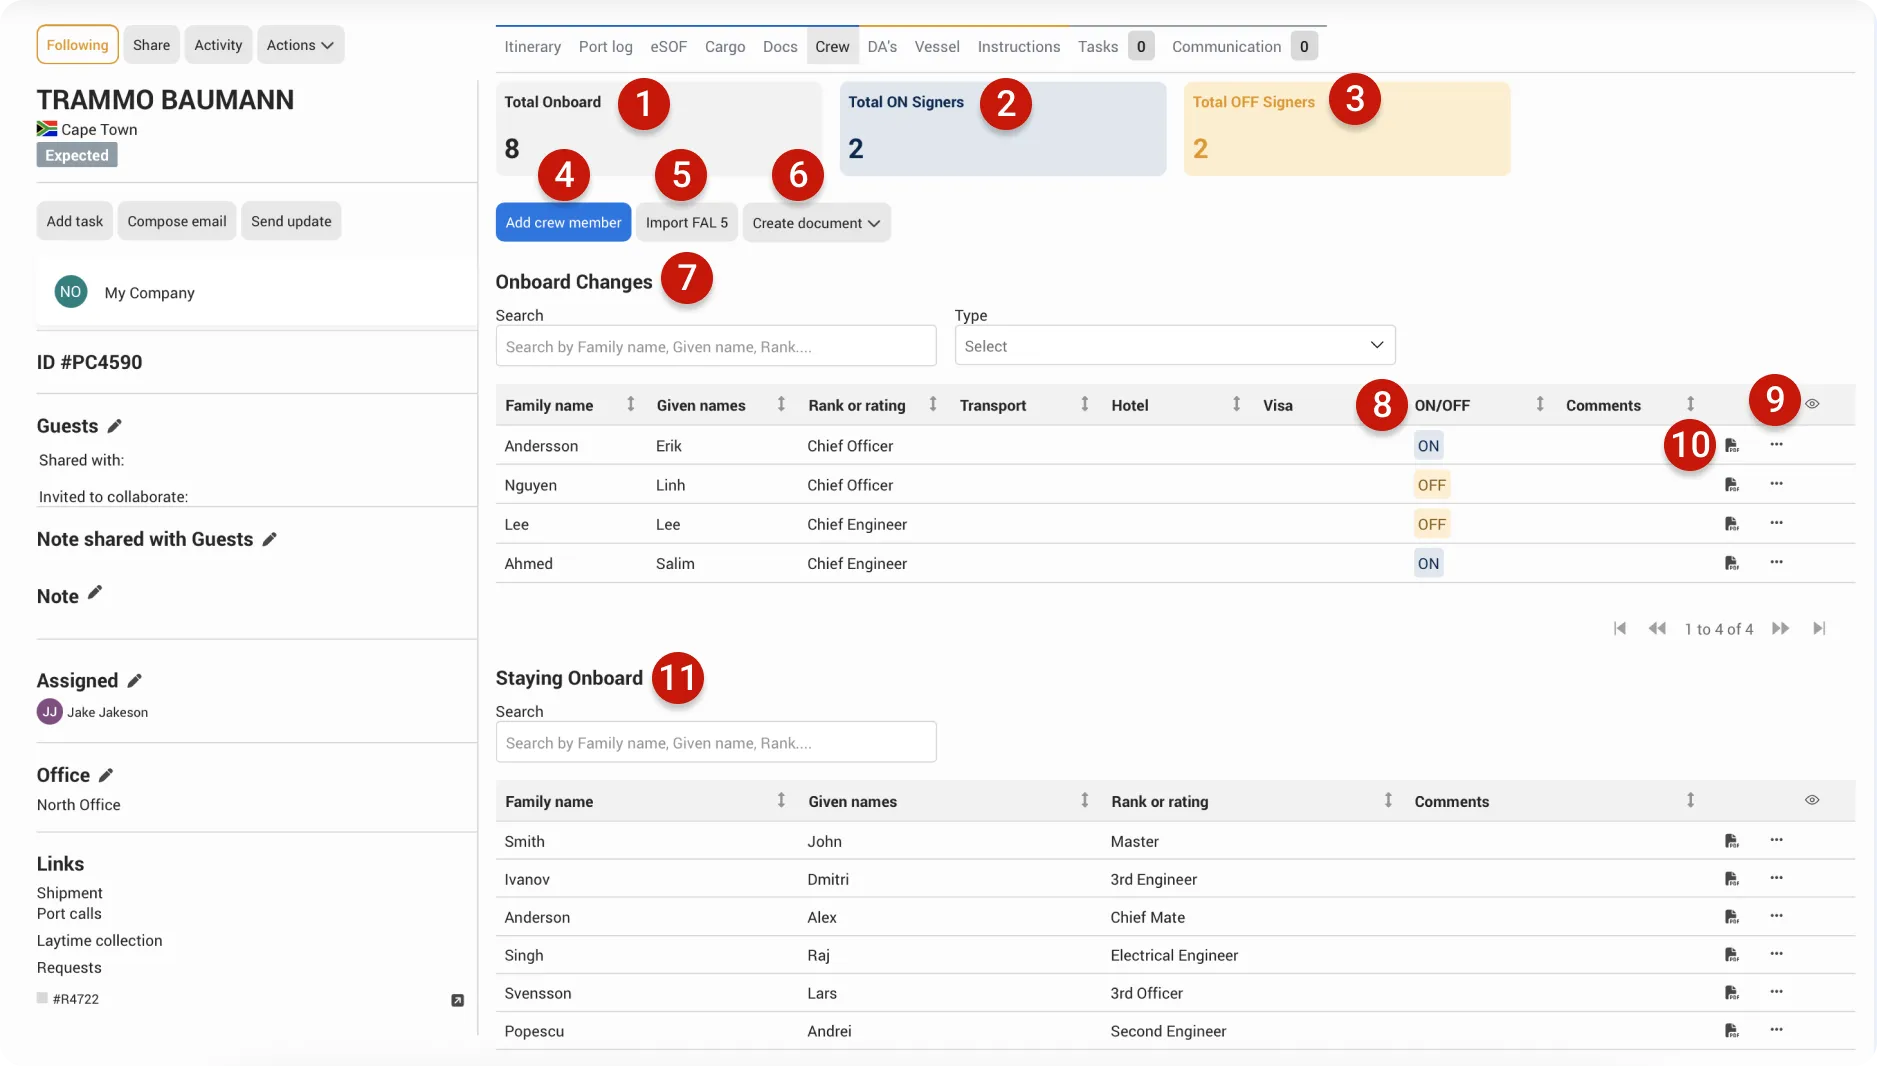The height and width of the screenshot is (1066, 1877).
Task: Open more options menu for Lee row
Action: [x=1776, y=523]
